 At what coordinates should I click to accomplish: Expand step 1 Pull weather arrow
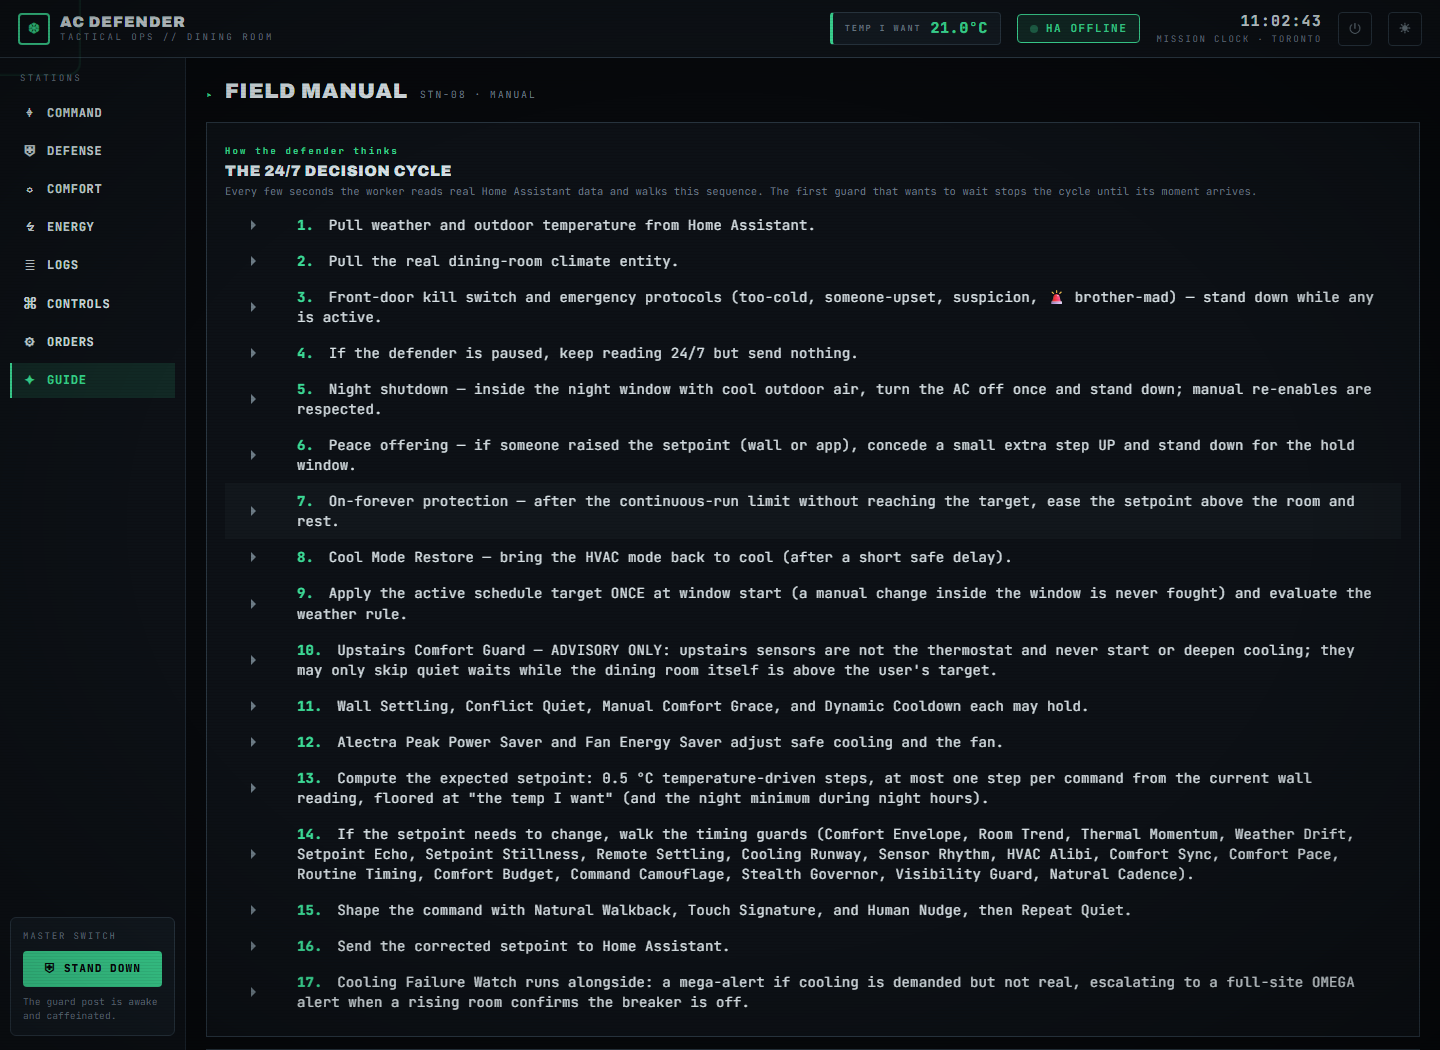(x=253, y=225)
